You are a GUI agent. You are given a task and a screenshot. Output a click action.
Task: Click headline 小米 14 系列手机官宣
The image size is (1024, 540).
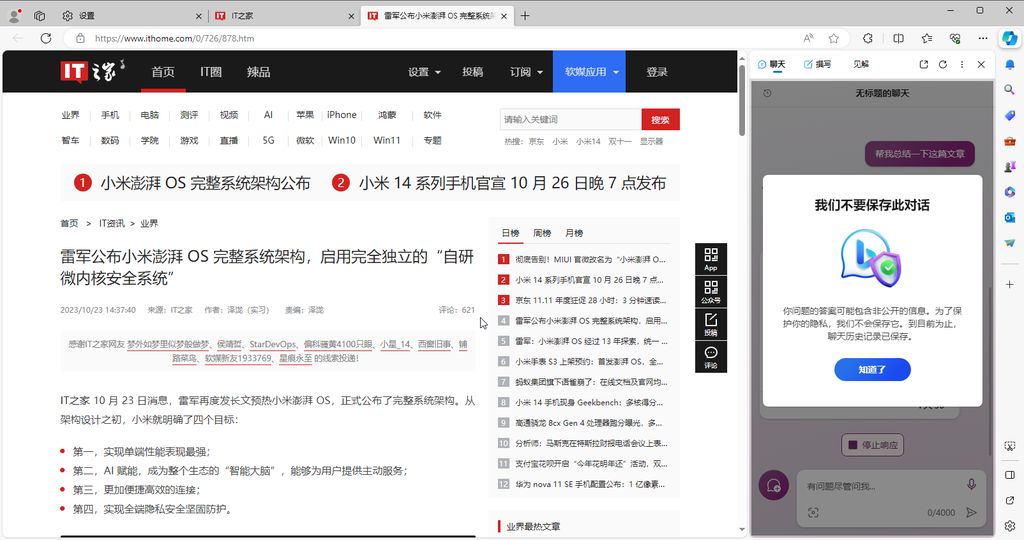513,183
